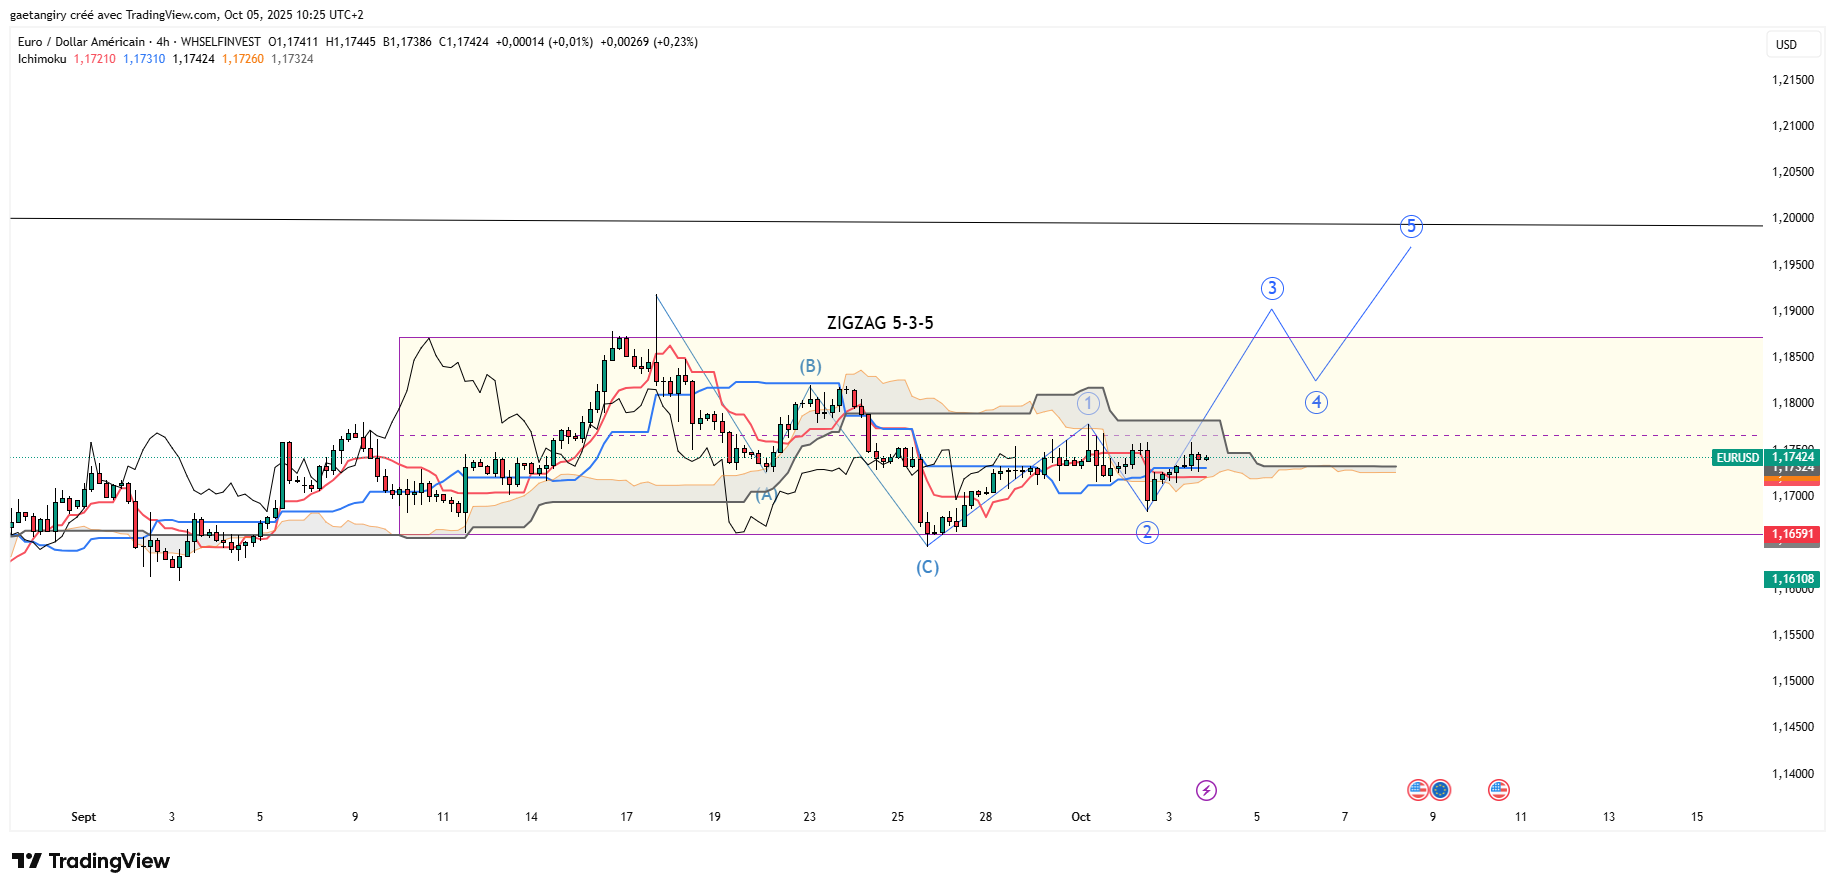The height and width of the screenshot is (891, 1835).
Task: Click the TradingView logo
Action: (91, 861)
